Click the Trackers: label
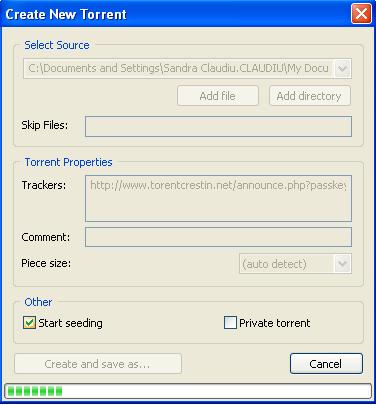This screenshot has width=376, height=405. point(44,185)
